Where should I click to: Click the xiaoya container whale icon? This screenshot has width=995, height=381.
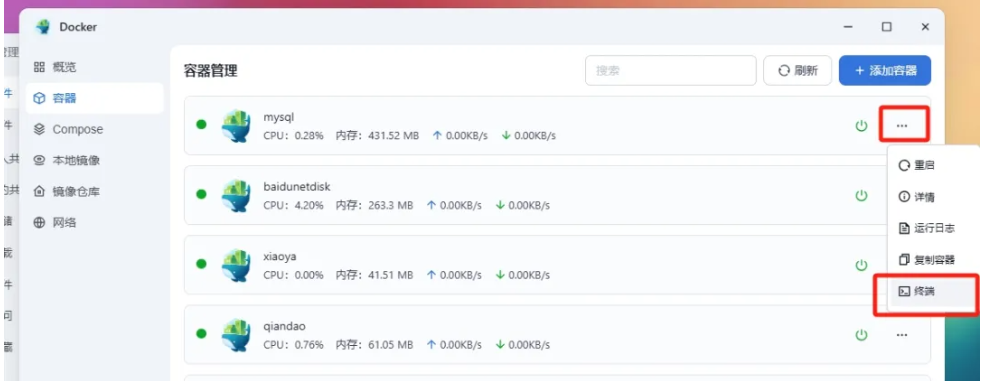coord(236,265)
